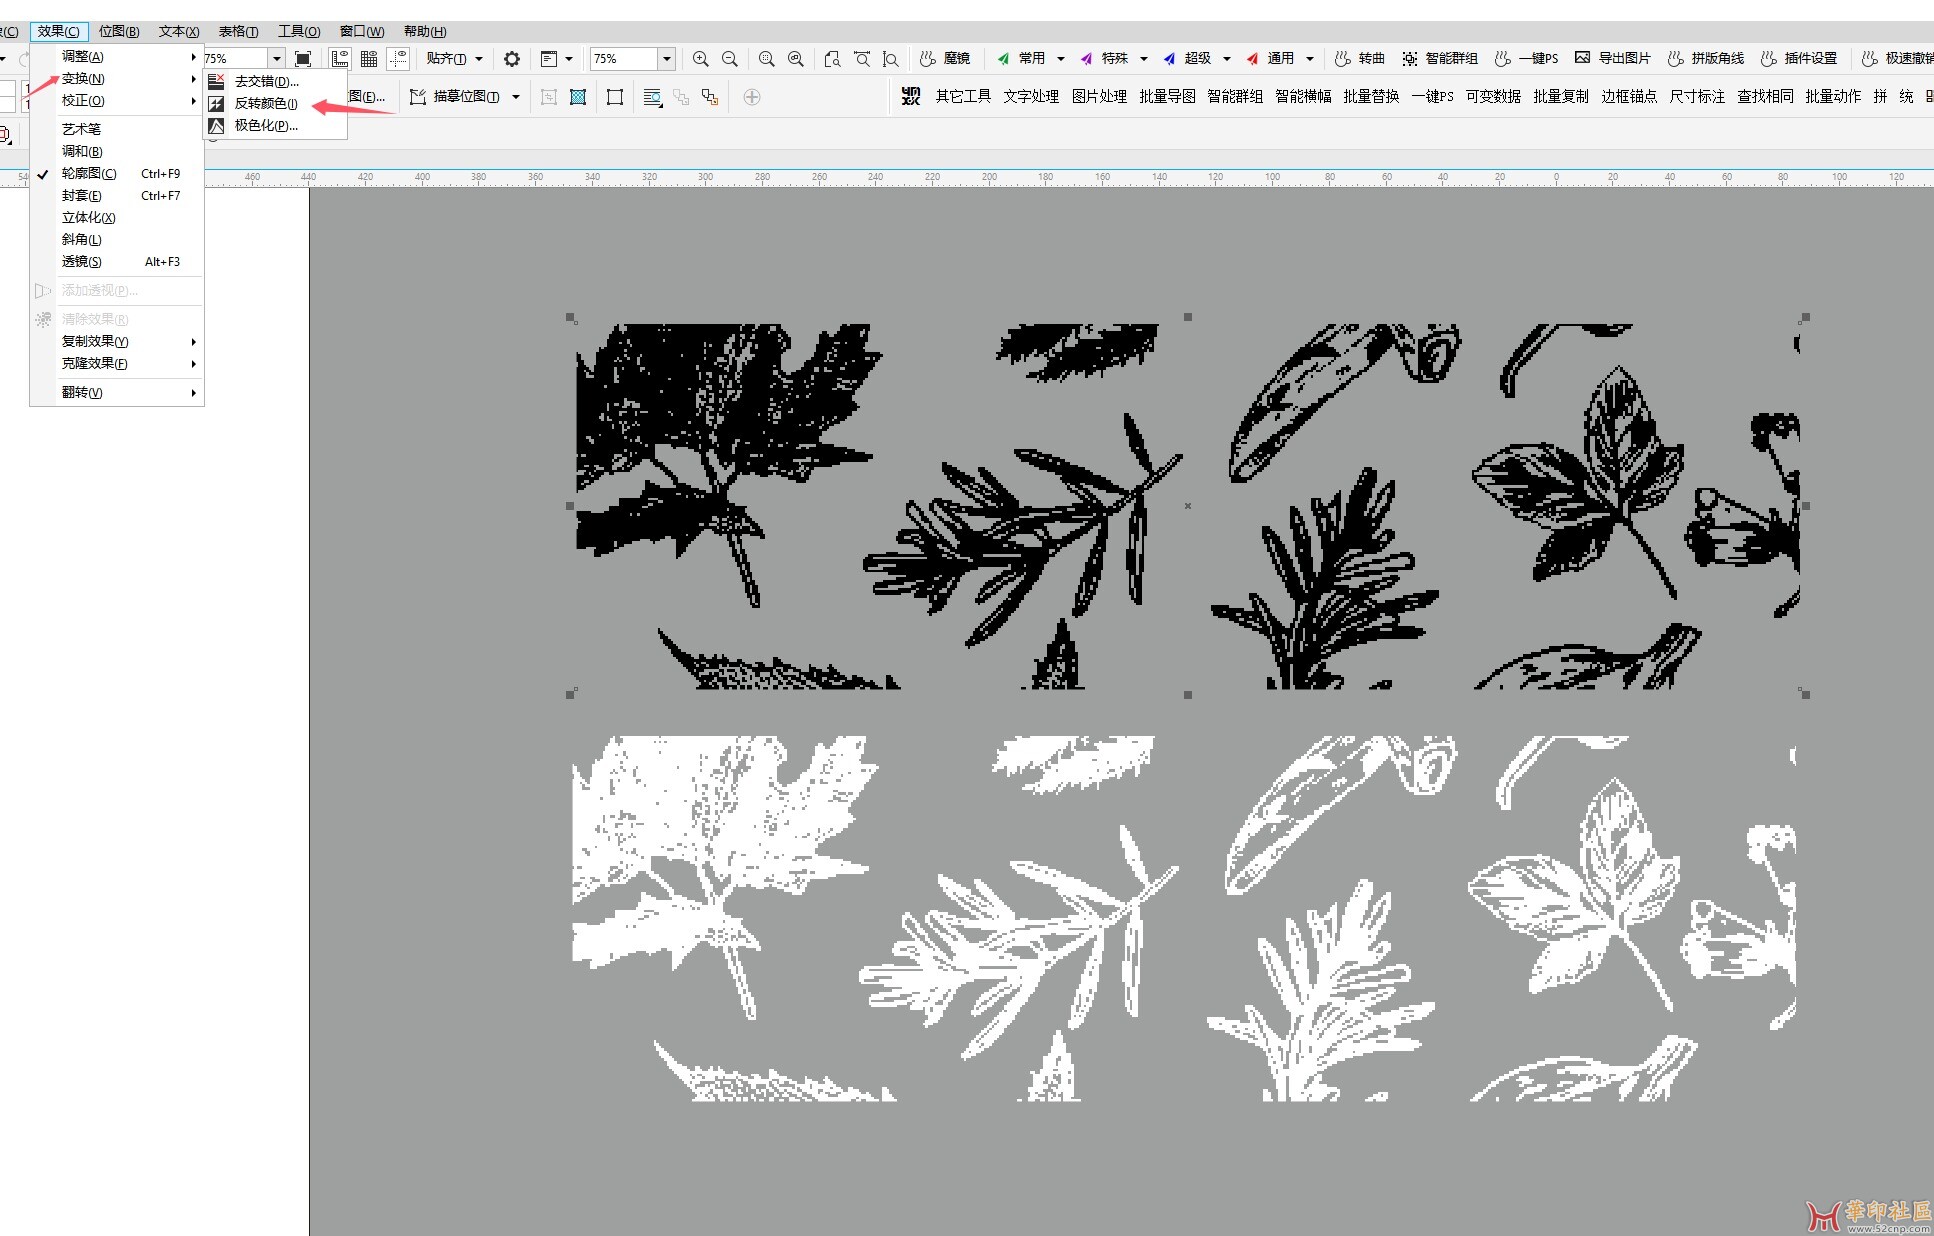Open the 工具(O) menu
Viewport: 1934px width, 1236px height.
pyautogui.click(x=299, y=32)
